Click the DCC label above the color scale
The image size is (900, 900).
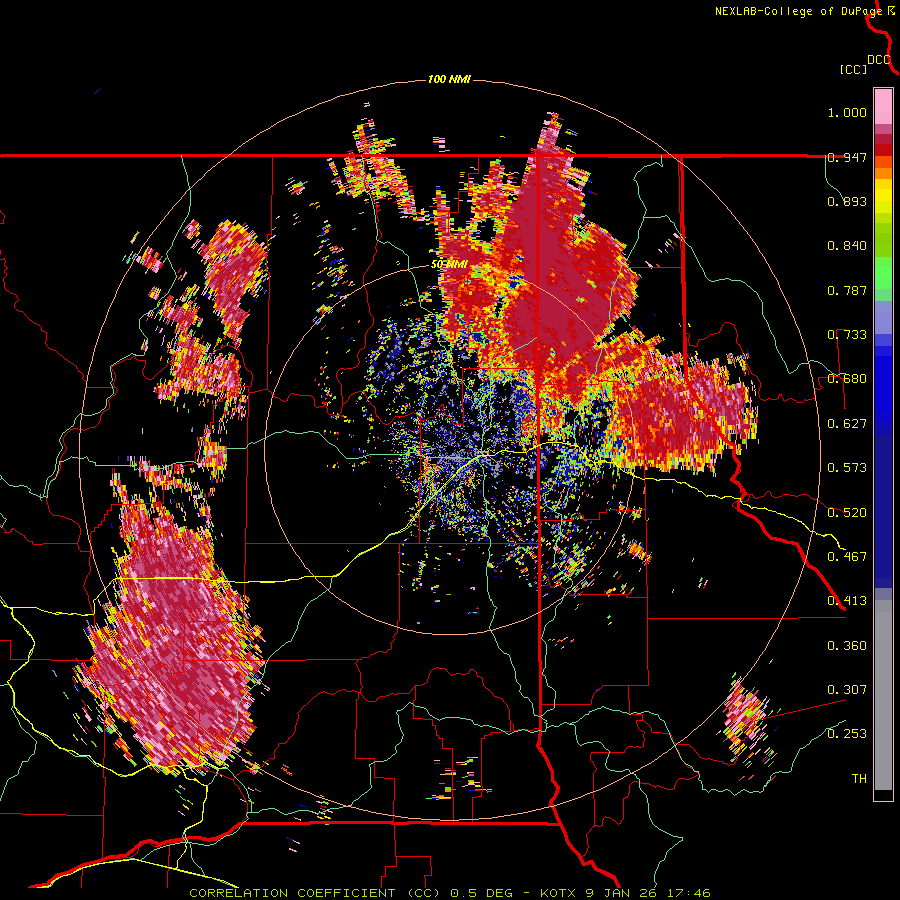pos(879,59)
